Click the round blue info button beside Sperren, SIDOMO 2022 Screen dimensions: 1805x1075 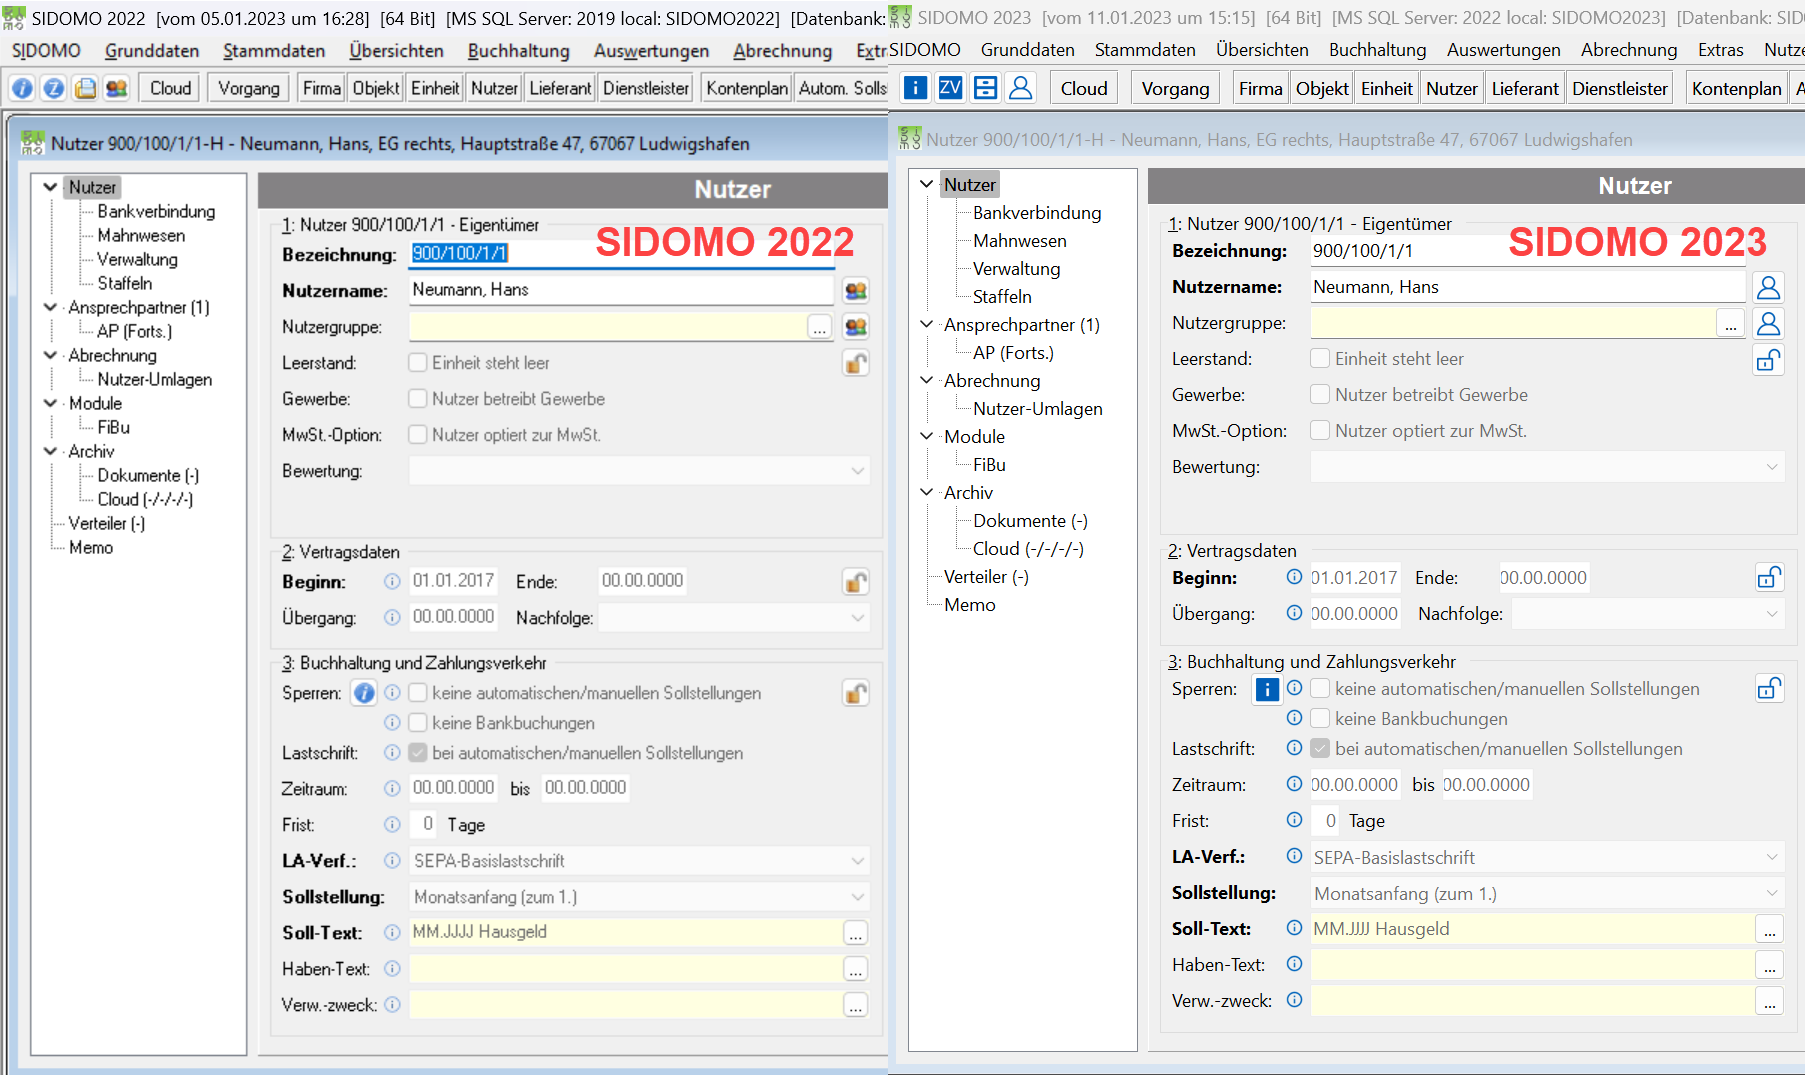pyautogui.click(x=364, y=693)
